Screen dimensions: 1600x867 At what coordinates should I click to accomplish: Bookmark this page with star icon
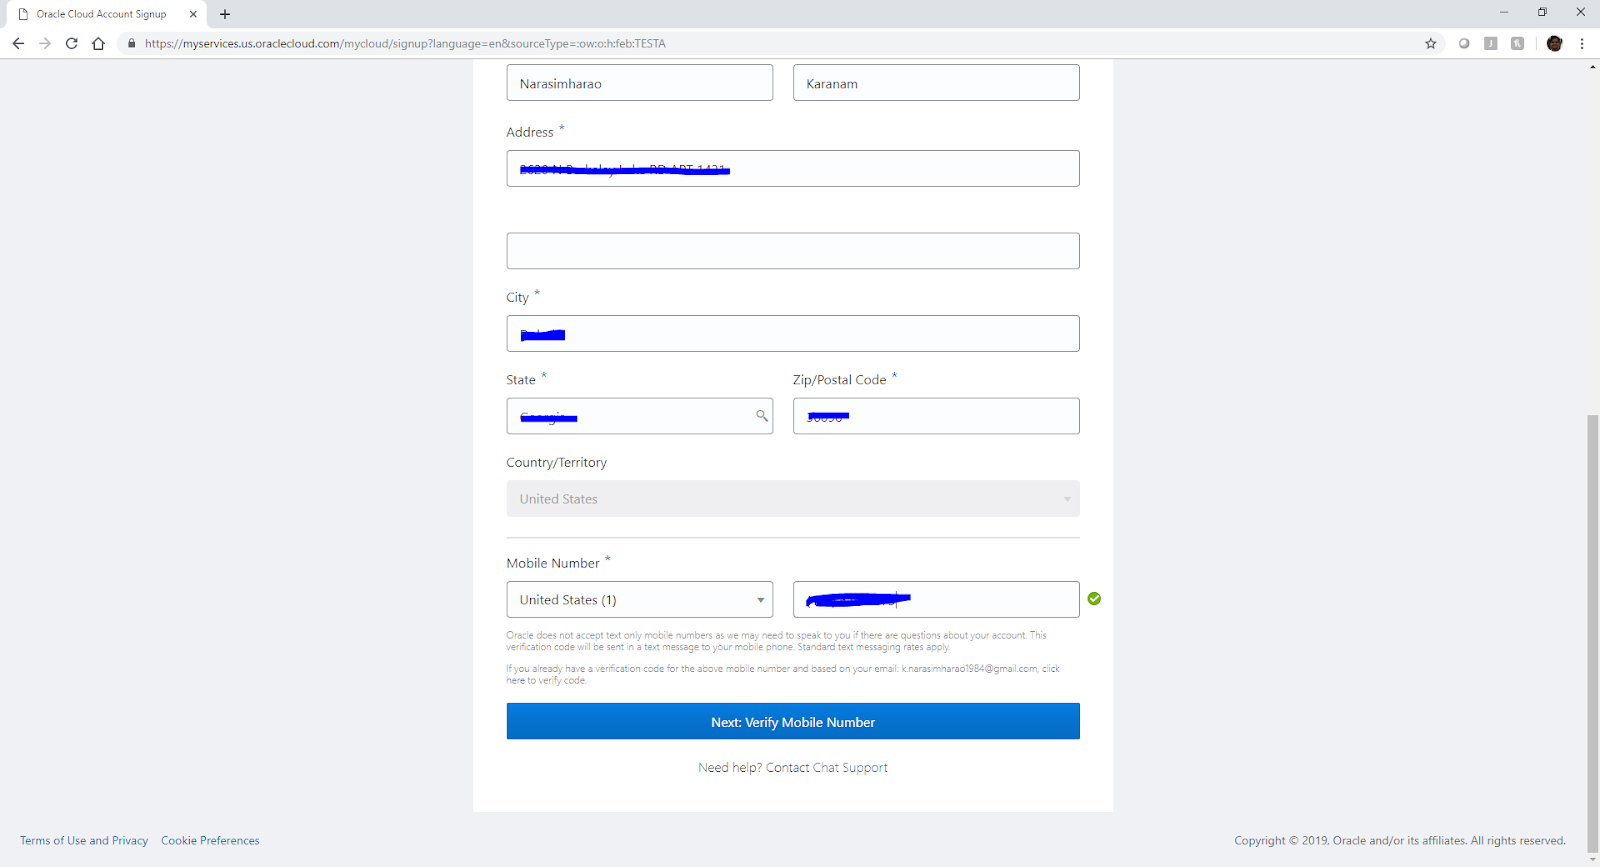point(1430,43)
